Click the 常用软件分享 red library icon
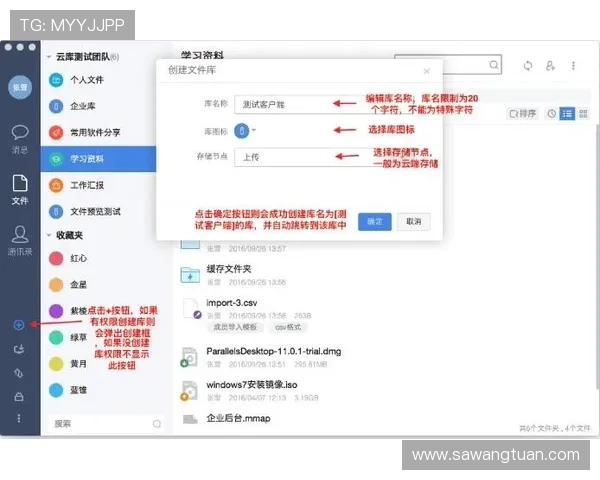The width and height of the screenshot is (600, 480). coord(56,132)
